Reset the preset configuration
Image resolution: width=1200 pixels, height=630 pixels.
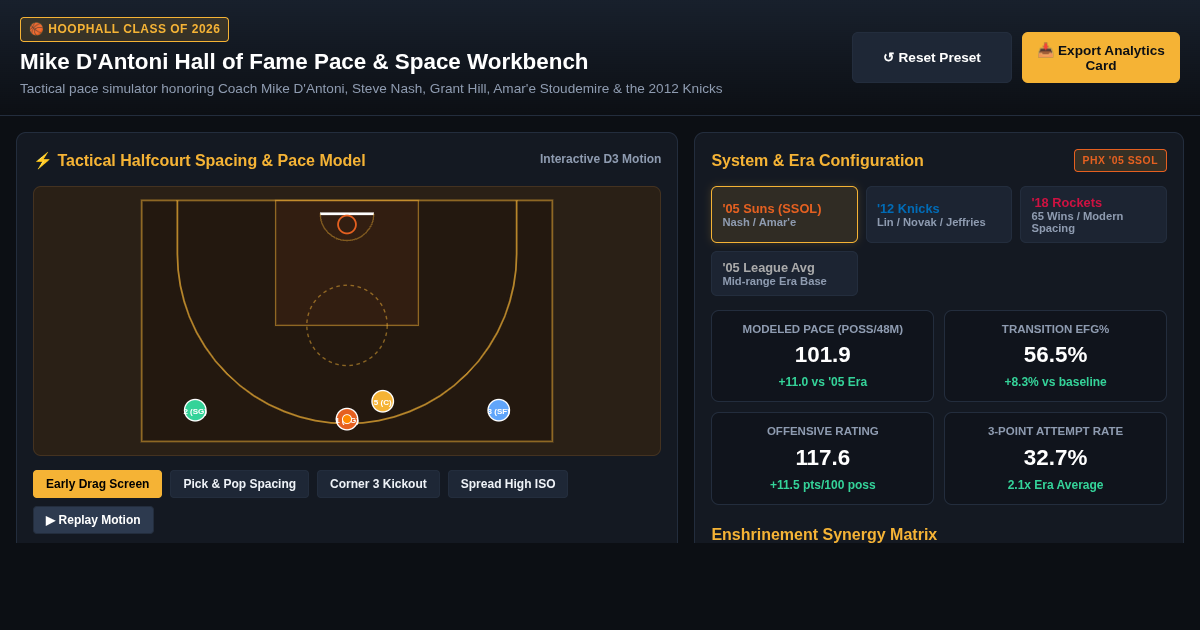[x=932, y=57]
